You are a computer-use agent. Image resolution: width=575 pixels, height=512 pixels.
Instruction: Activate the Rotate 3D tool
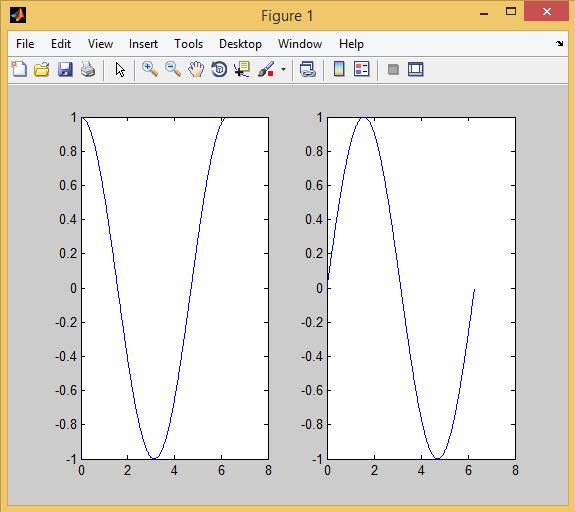[x=219, y=69]
